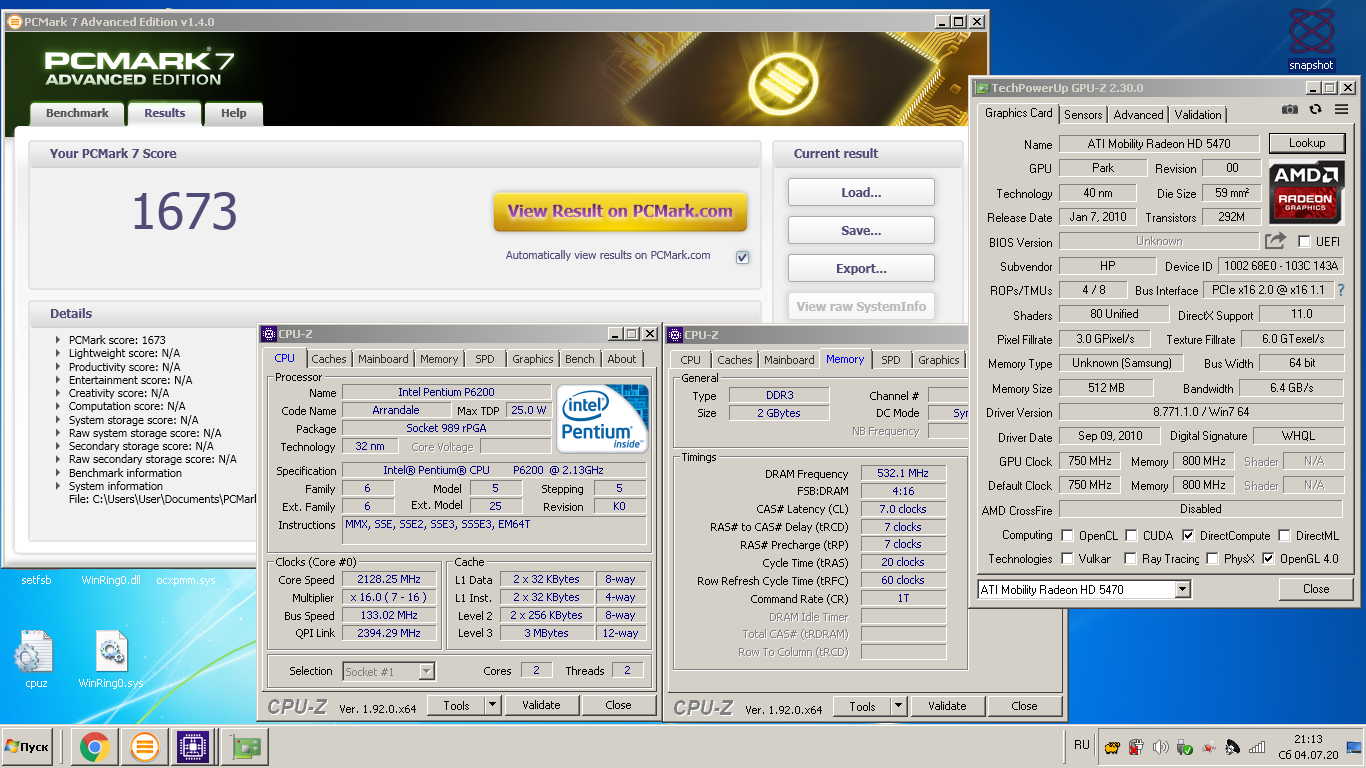Open the Tools dropdown arrow in right CPU-Z
This screenshot has height=768, width=1366.
coord(898,706)
